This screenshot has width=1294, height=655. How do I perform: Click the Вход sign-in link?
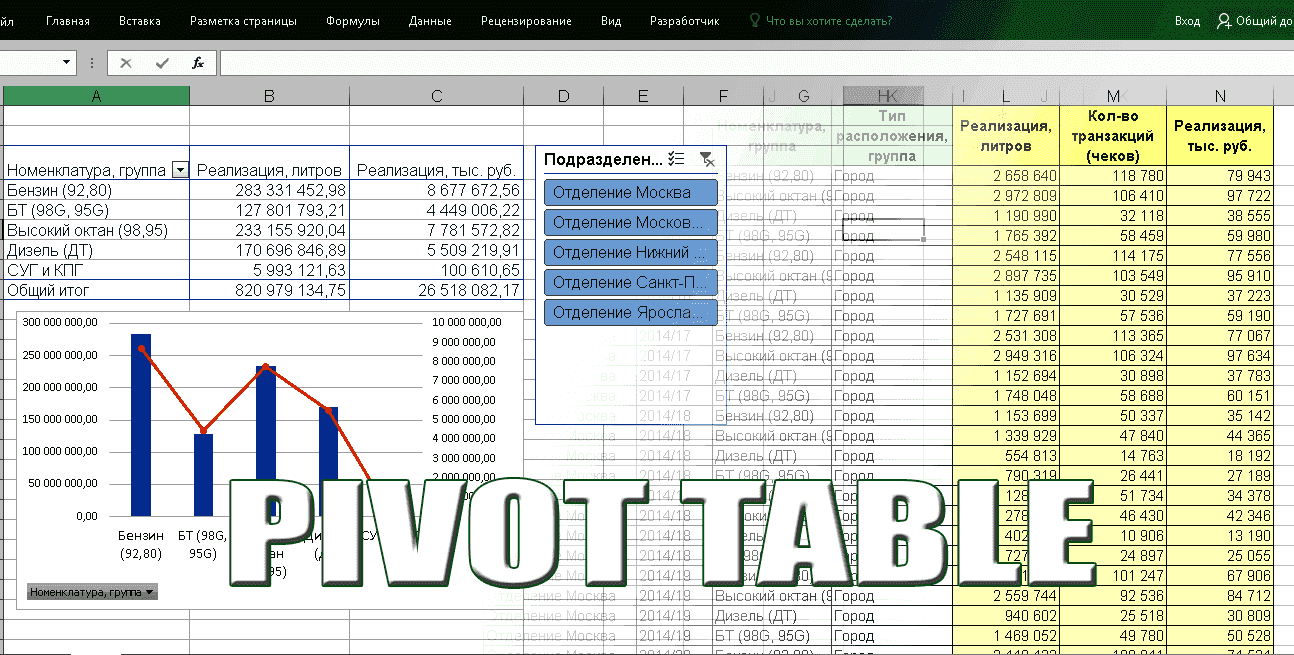click(x=1187, y=21)
